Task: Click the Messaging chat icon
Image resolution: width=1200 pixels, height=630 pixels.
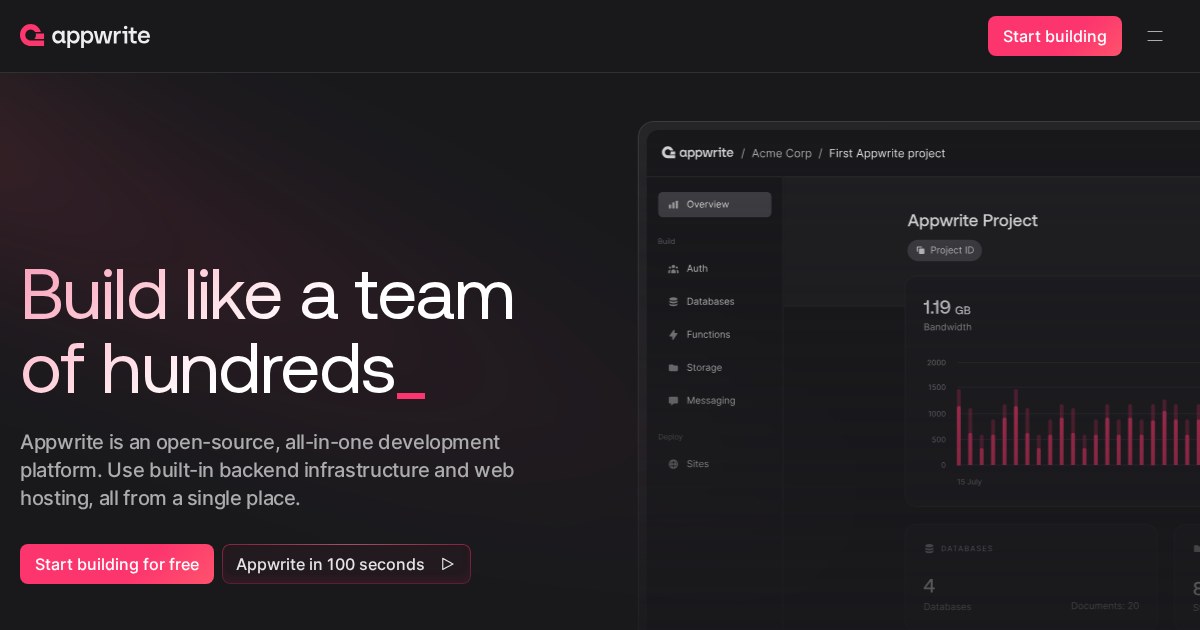Action: pos(674,400)
